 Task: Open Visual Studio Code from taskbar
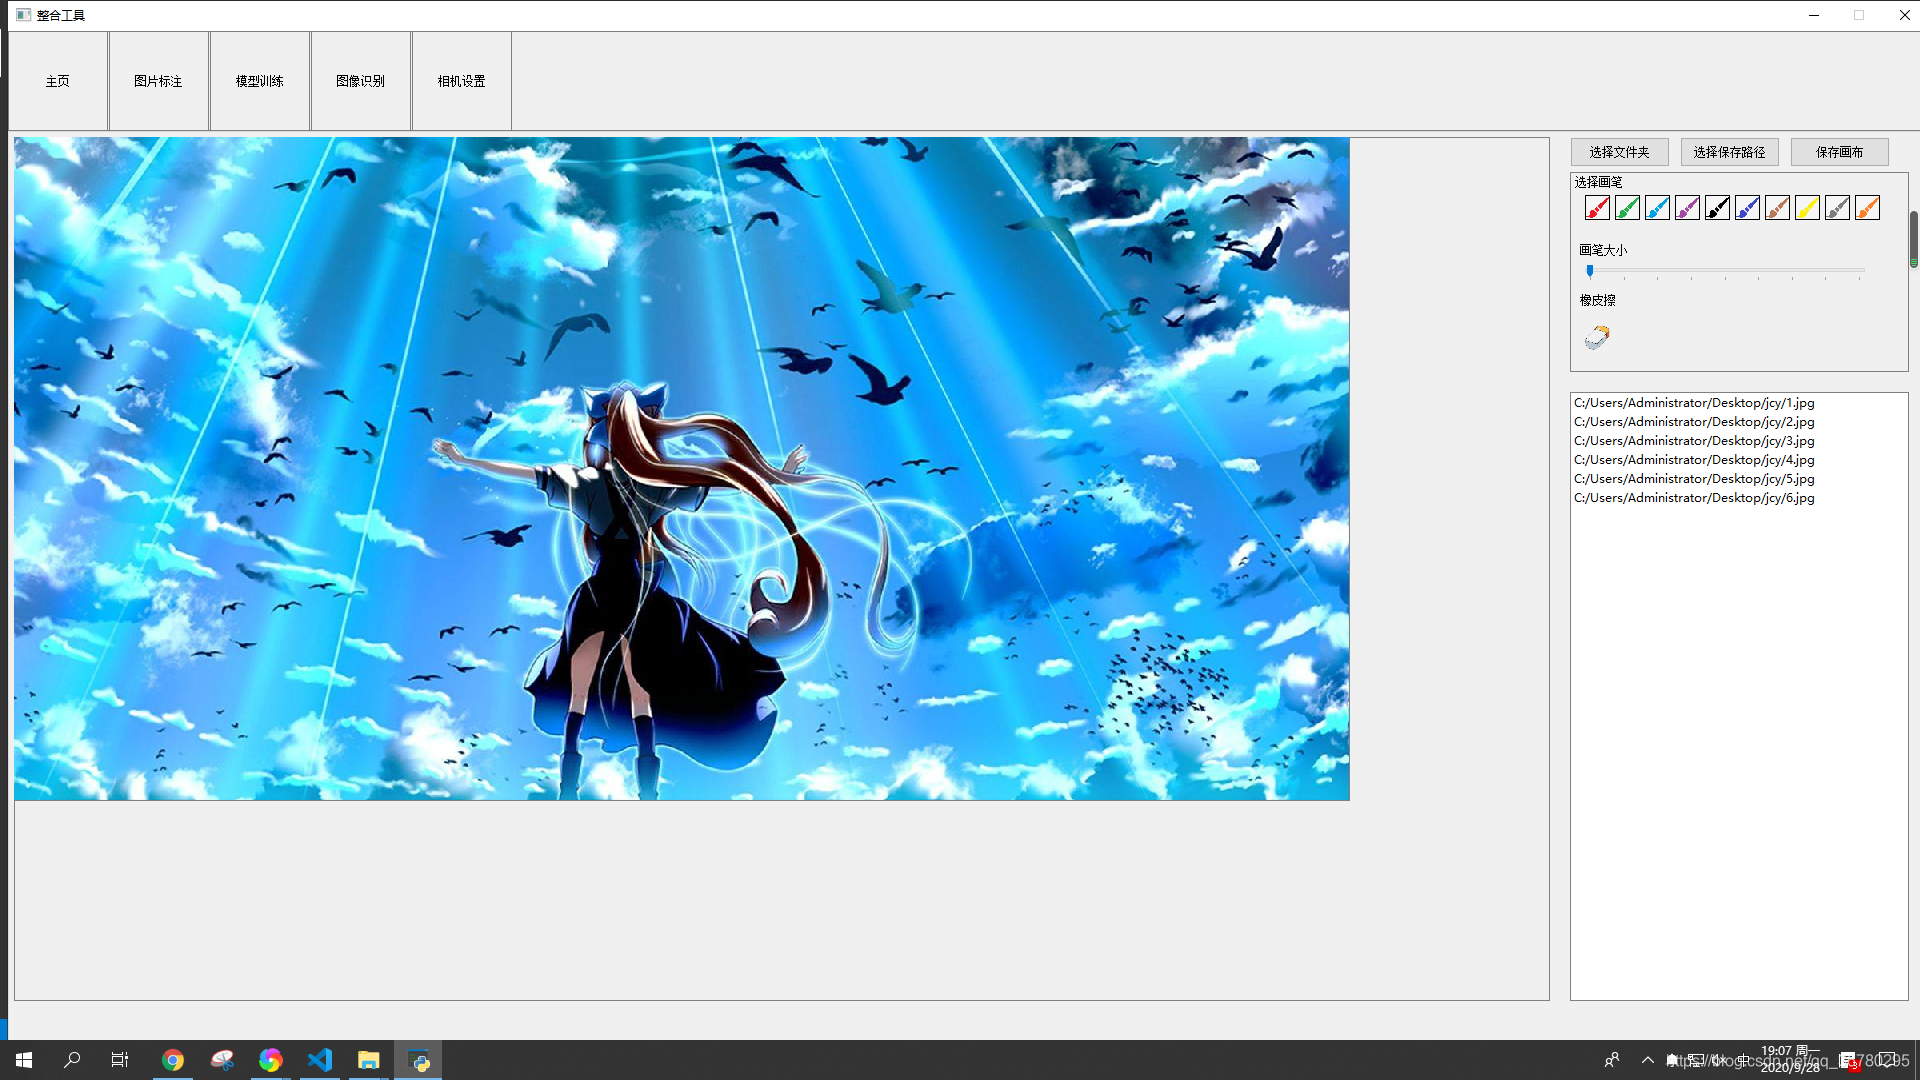coord(319,1060)
